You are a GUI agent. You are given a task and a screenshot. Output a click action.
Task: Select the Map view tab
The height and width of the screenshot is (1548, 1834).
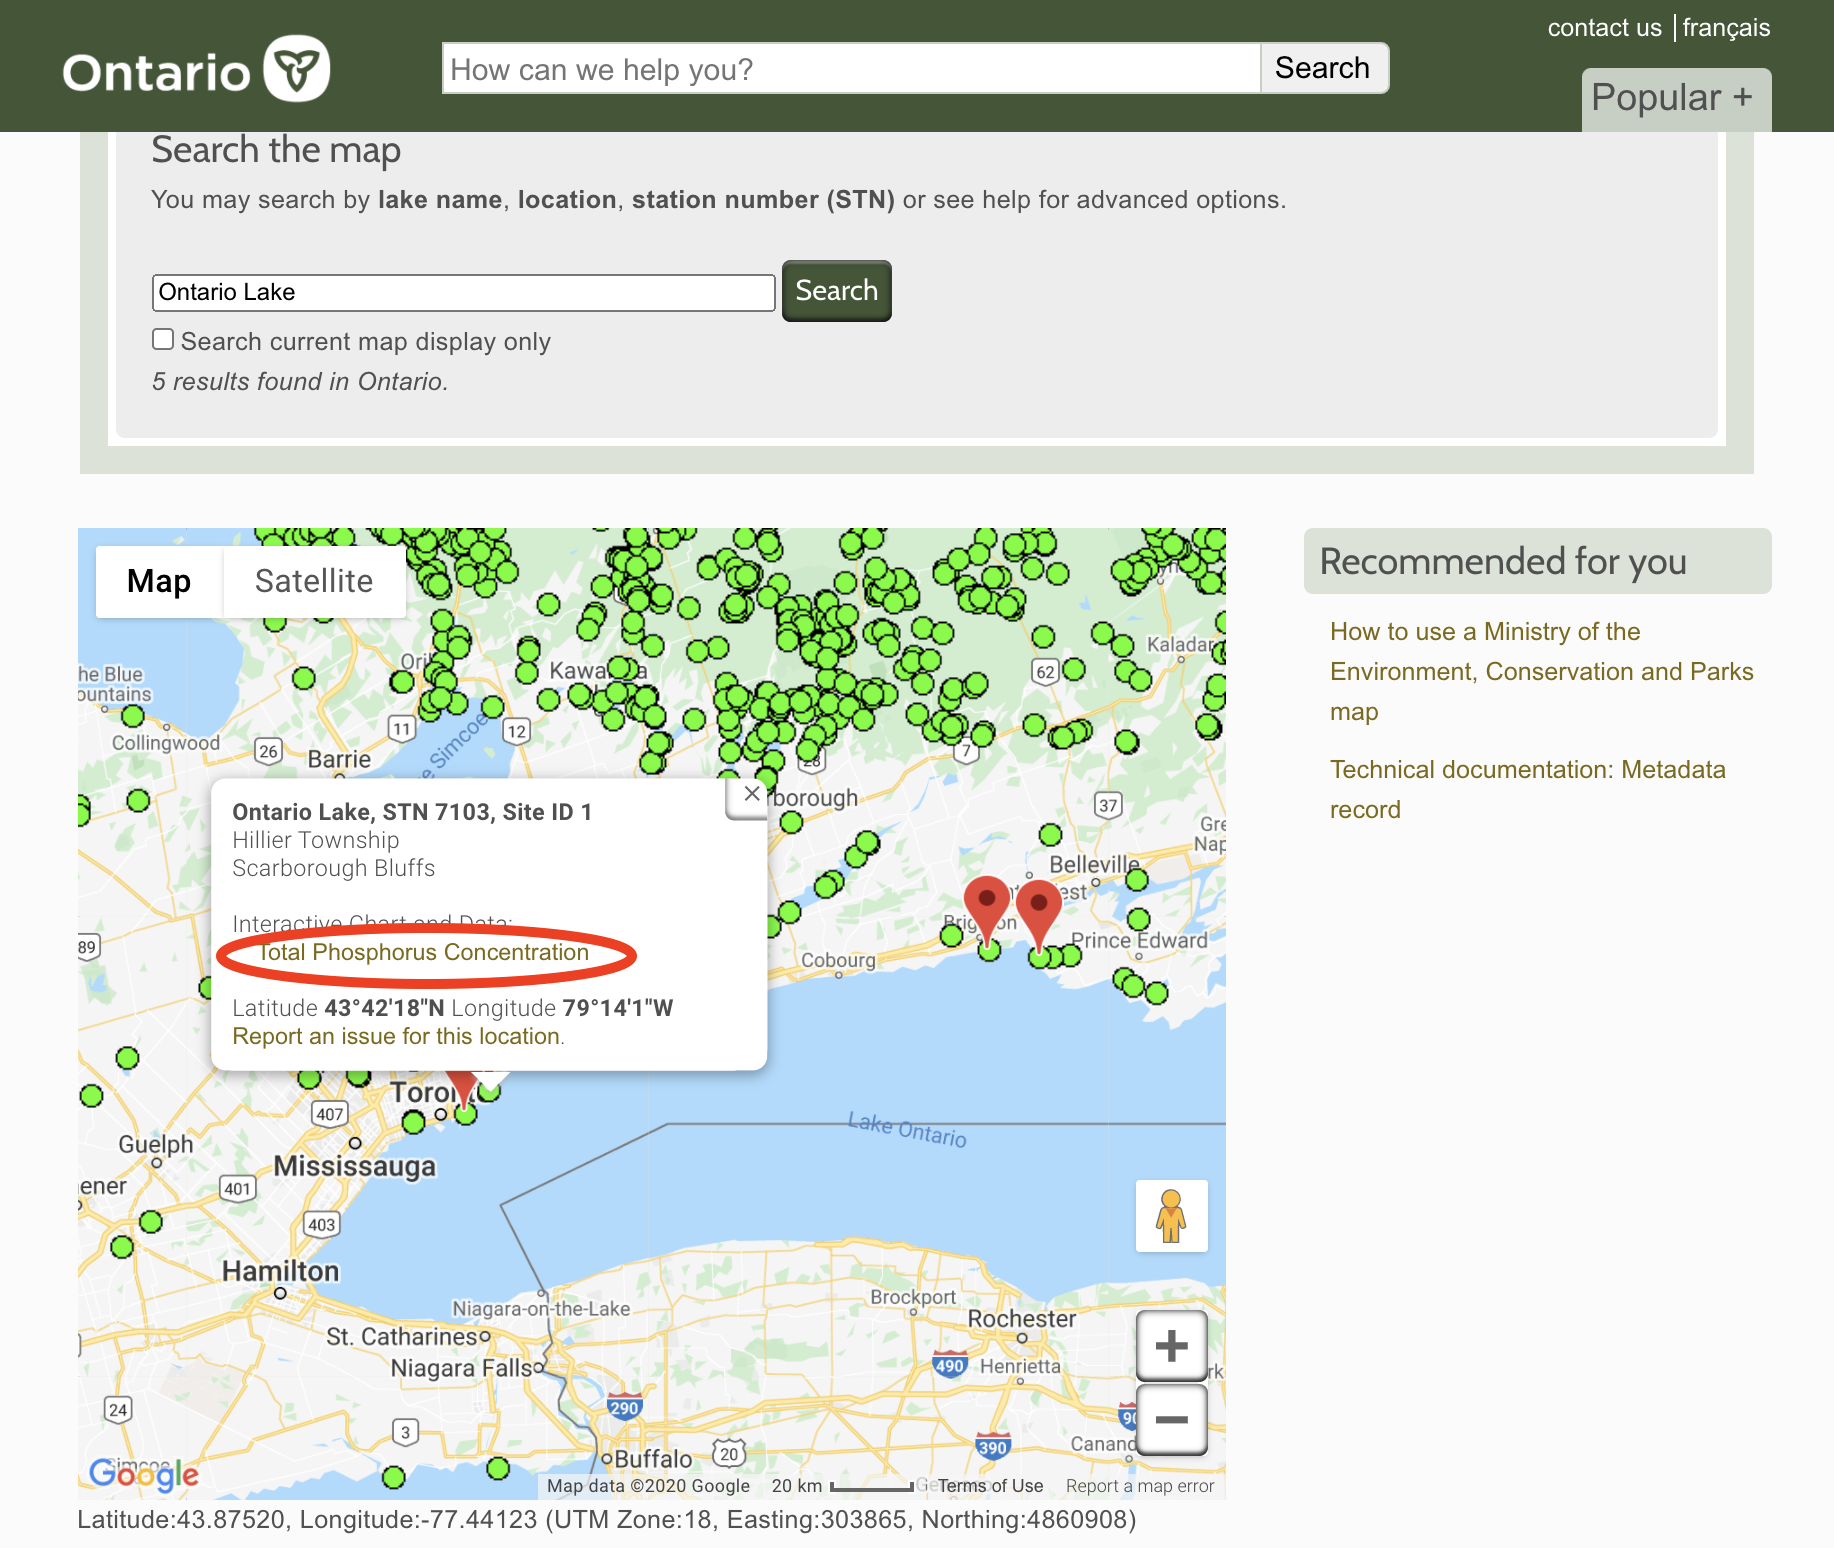point(159,581)
